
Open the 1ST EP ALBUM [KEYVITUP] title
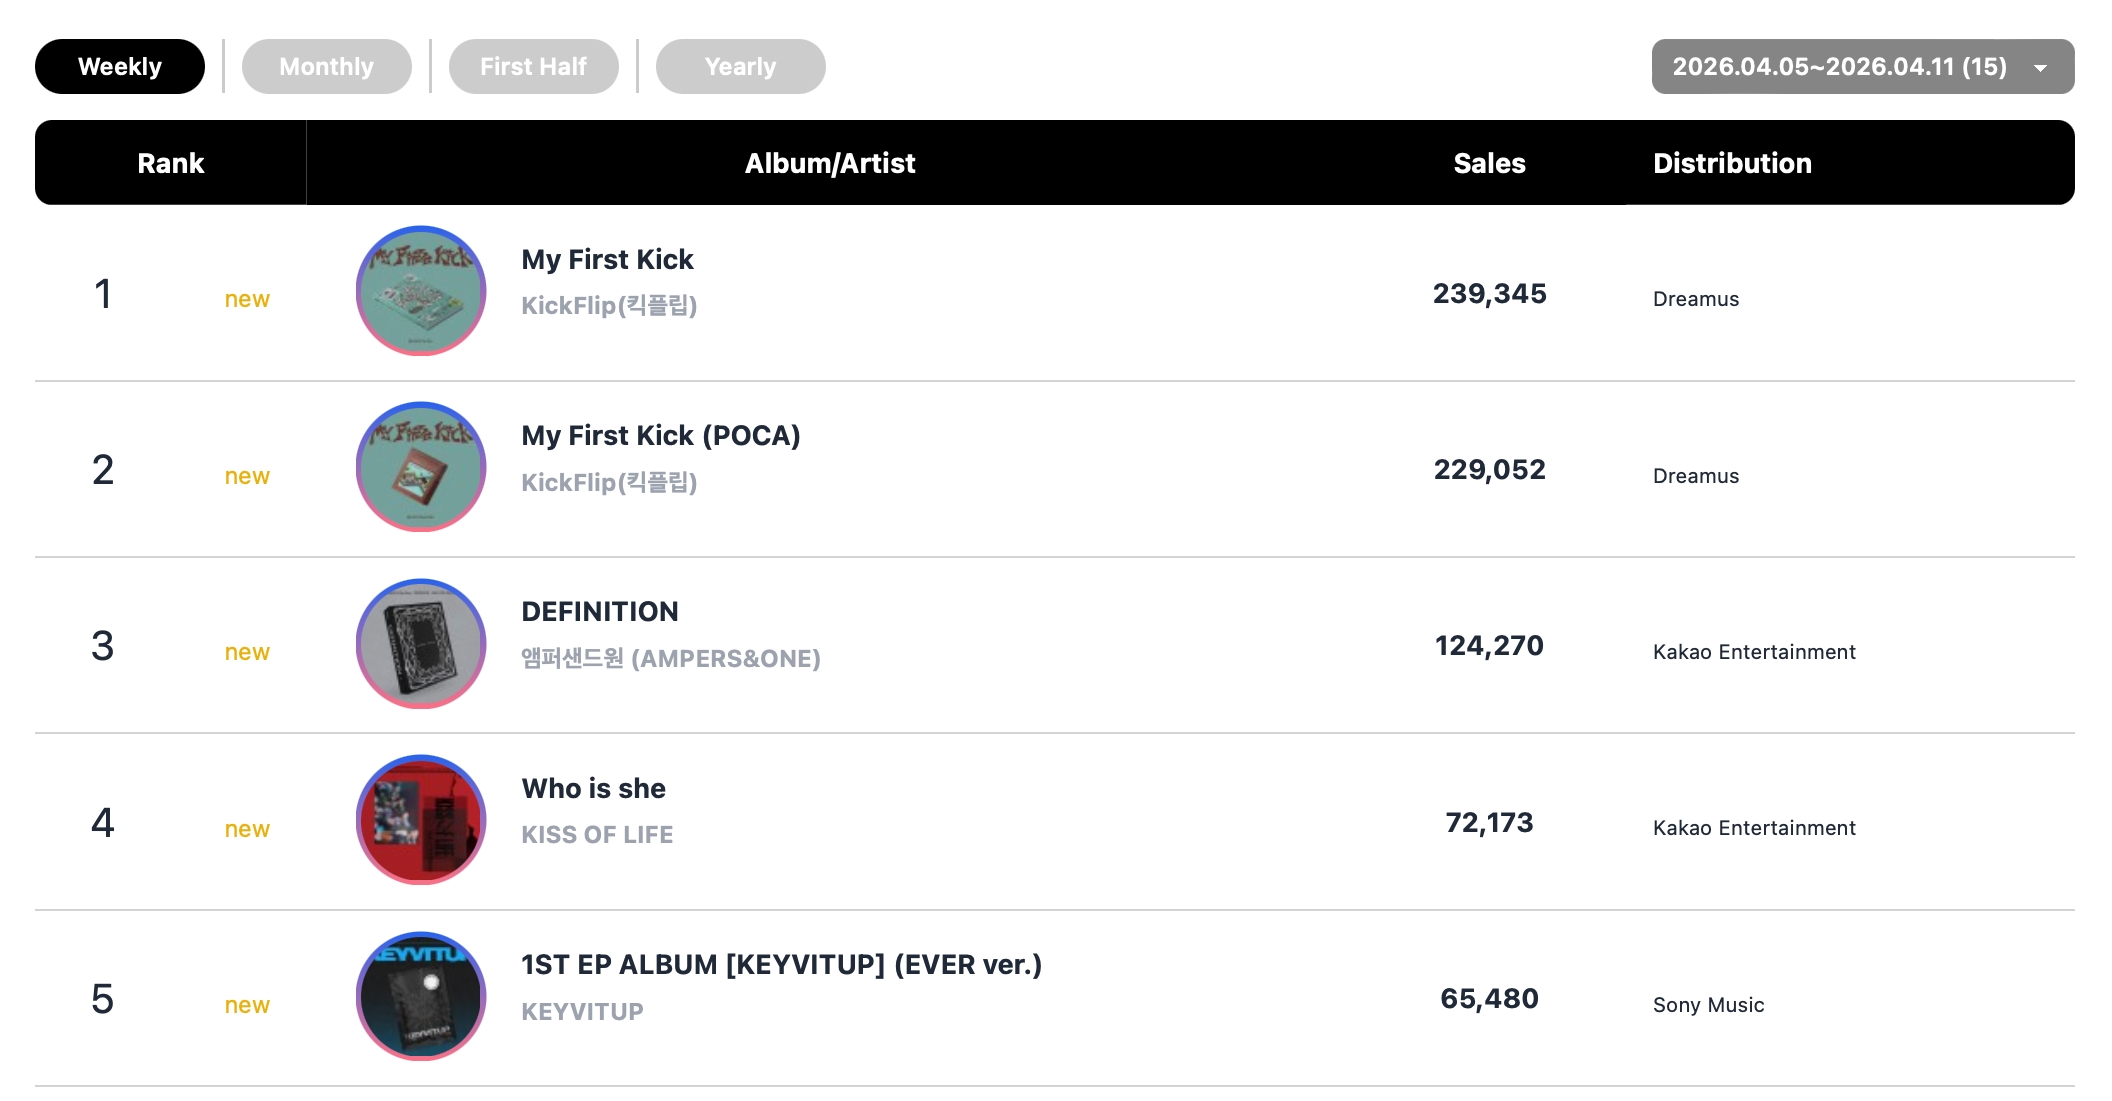point(781,965)
